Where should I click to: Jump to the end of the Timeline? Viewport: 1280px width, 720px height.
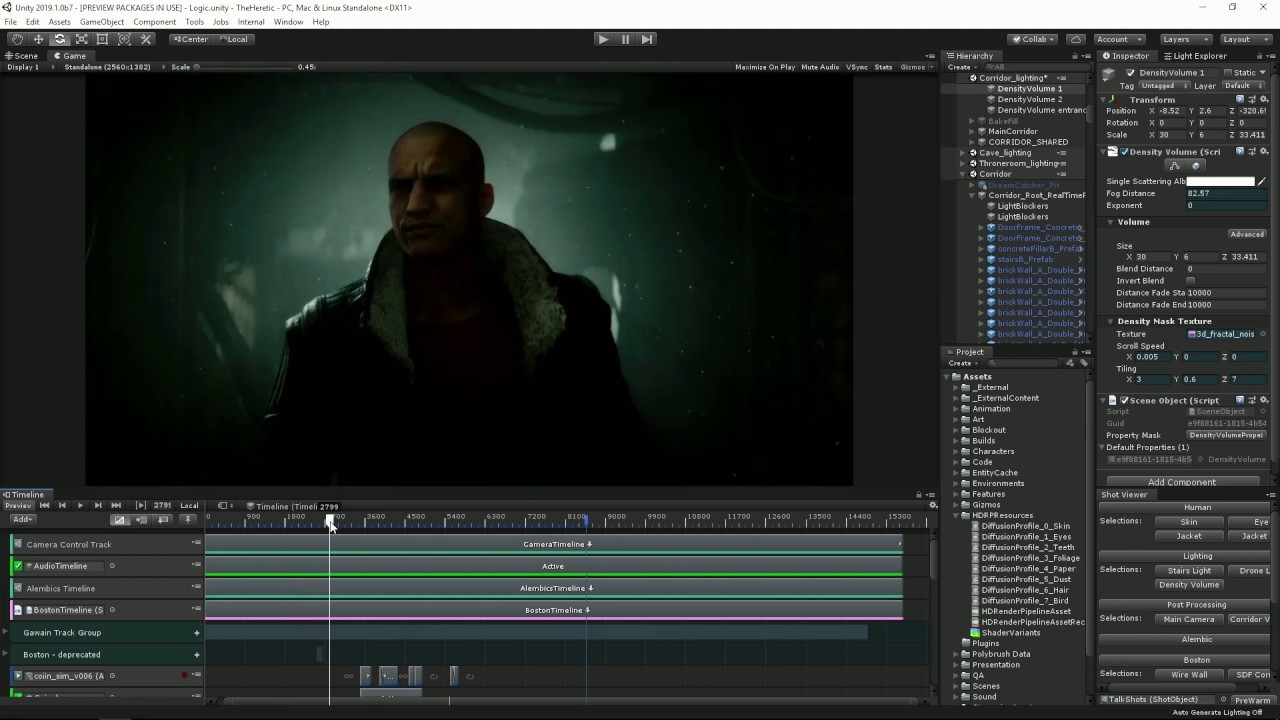(x=116, y=505)
